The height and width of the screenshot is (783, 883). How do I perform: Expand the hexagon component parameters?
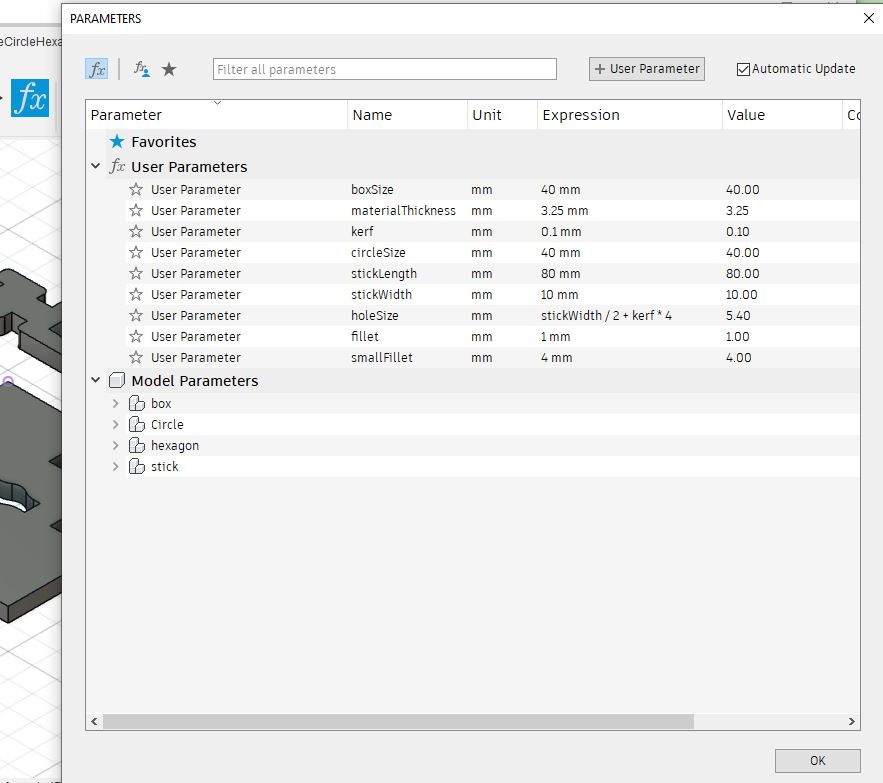pos(115,445)
